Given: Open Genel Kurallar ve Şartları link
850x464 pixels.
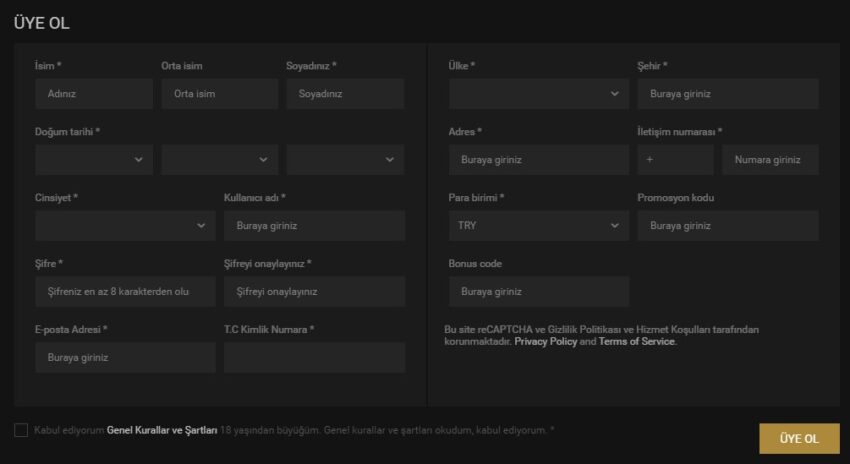Looking at the screenshot, I should [162, 430].
